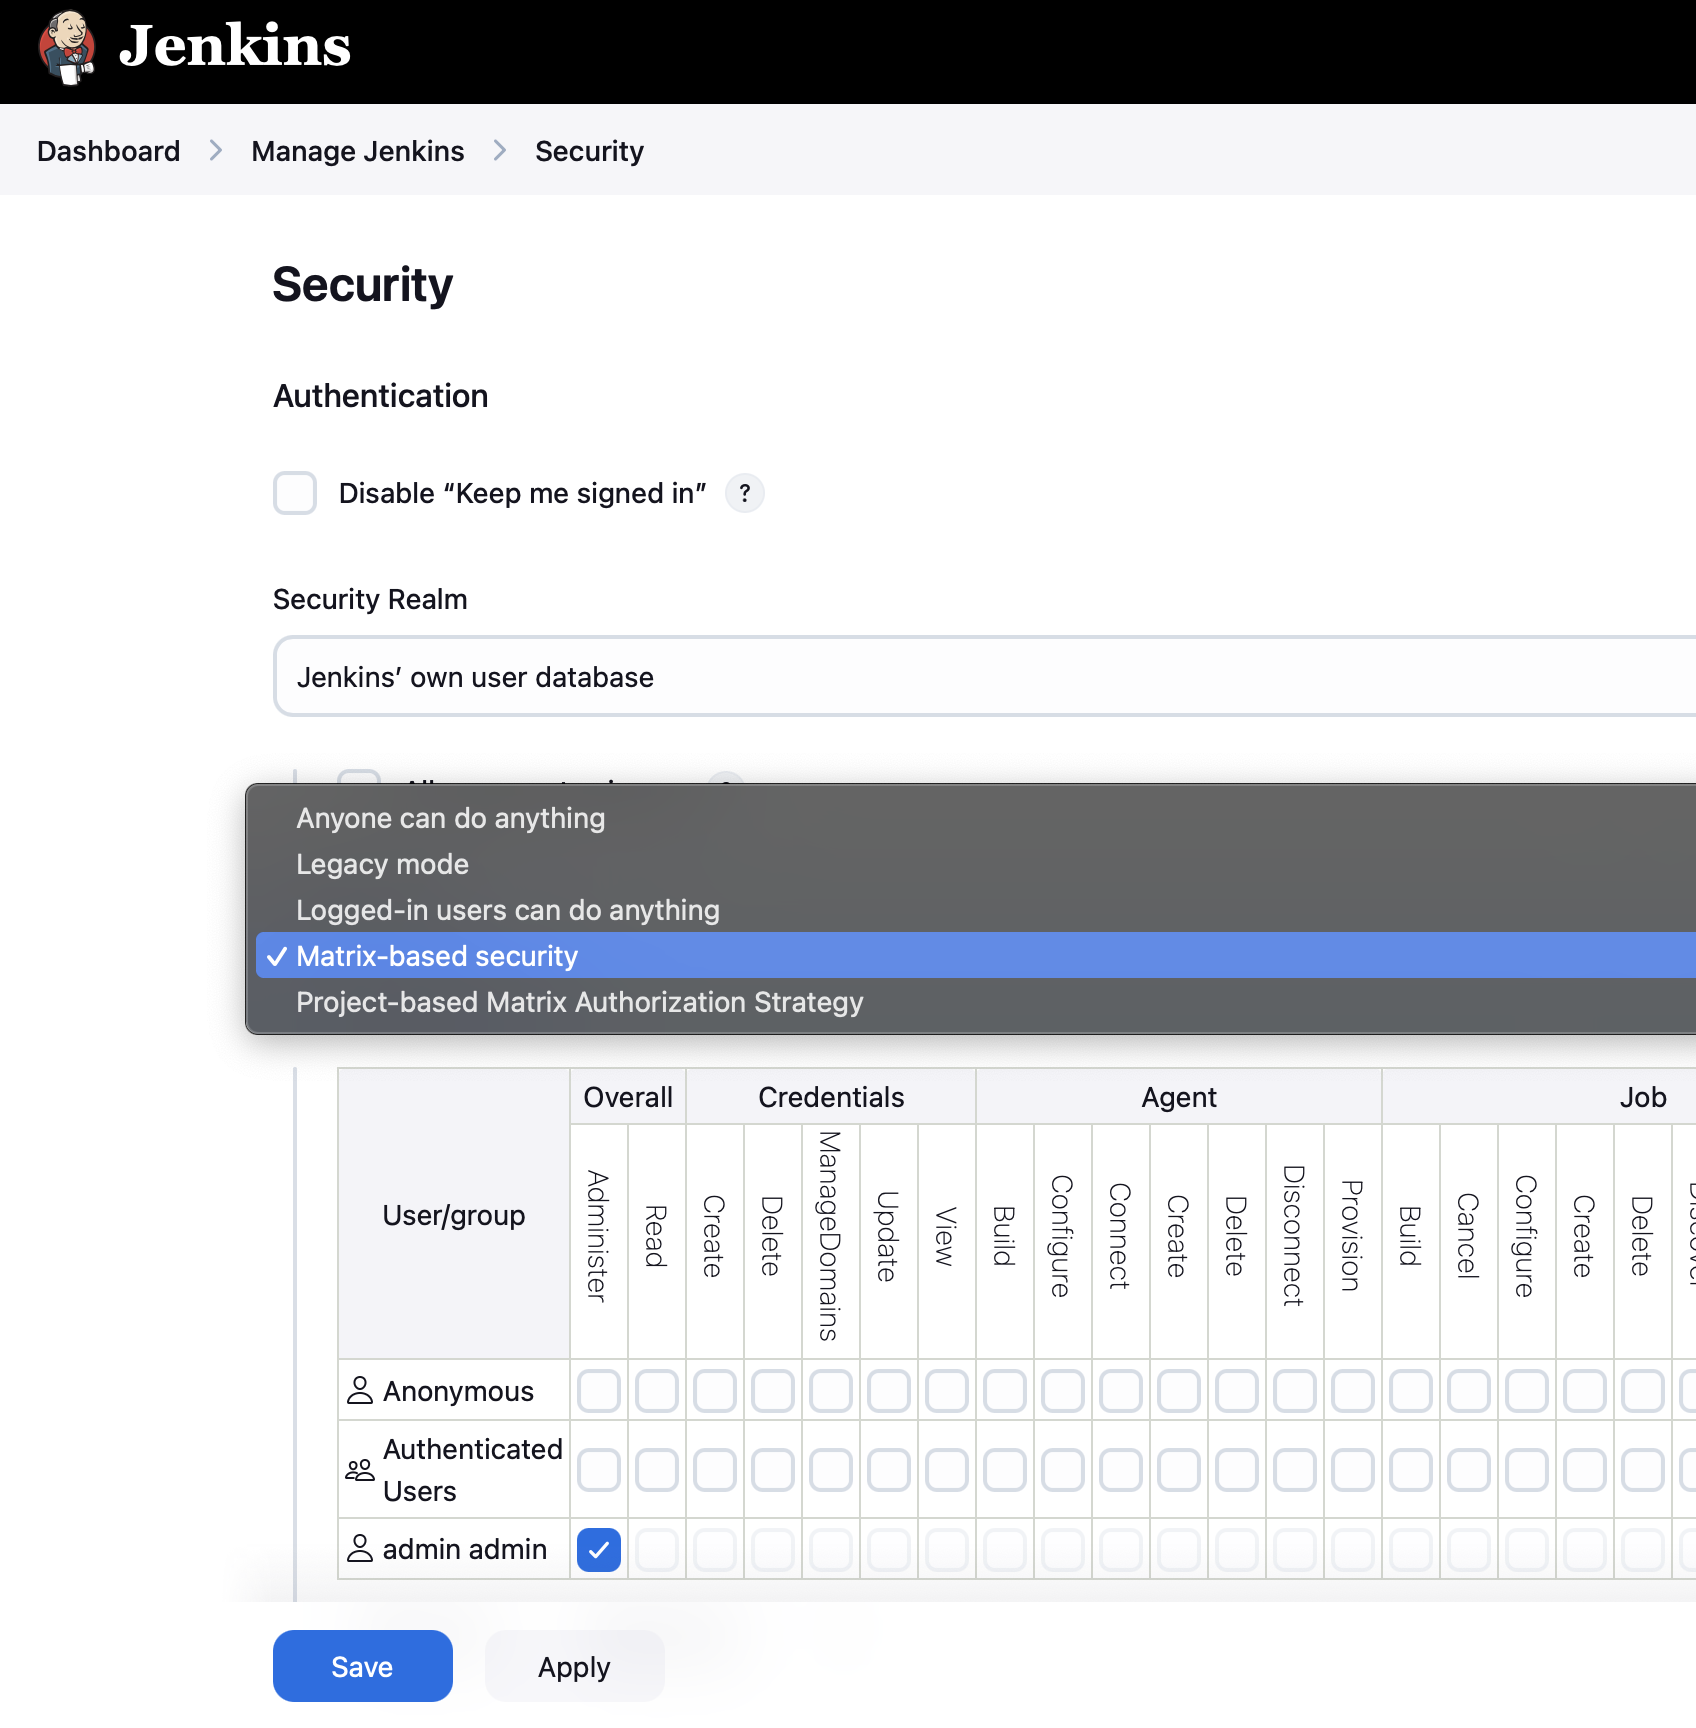The image size is (1696, 1728).
Task: Check Job Configure for Authenticated Users
Action: [1527, 1470]
